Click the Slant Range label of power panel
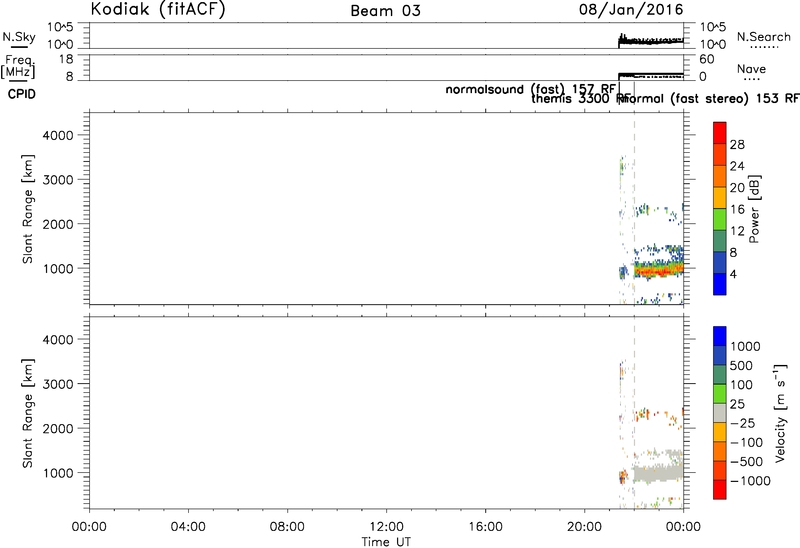The image size is (800, 548). coord(28,209)
